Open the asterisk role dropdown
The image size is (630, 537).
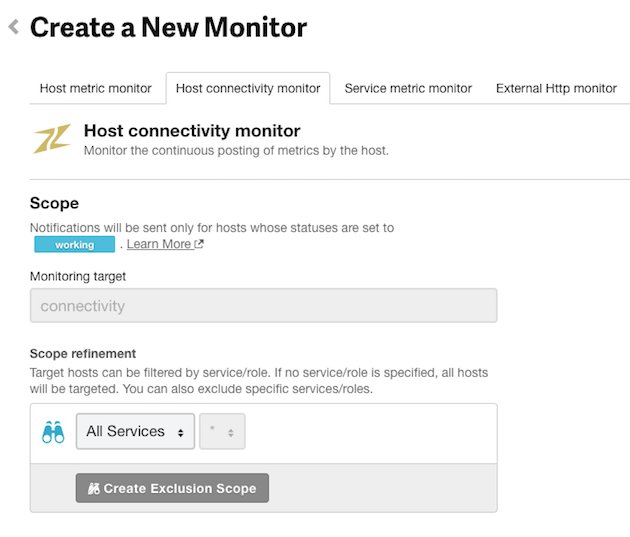[x=222, y=431]
